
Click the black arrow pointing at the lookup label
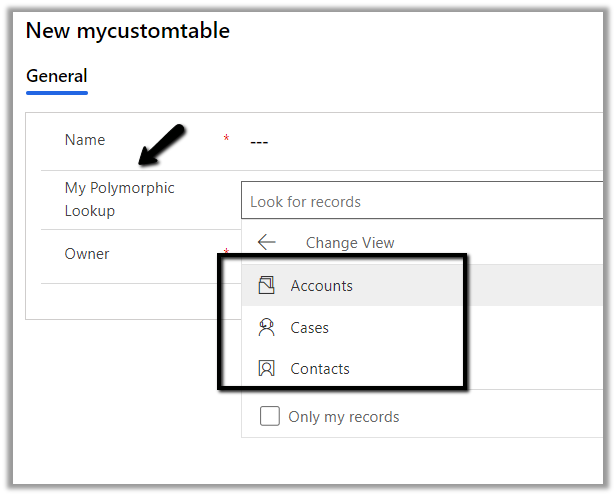click(162, 144)
